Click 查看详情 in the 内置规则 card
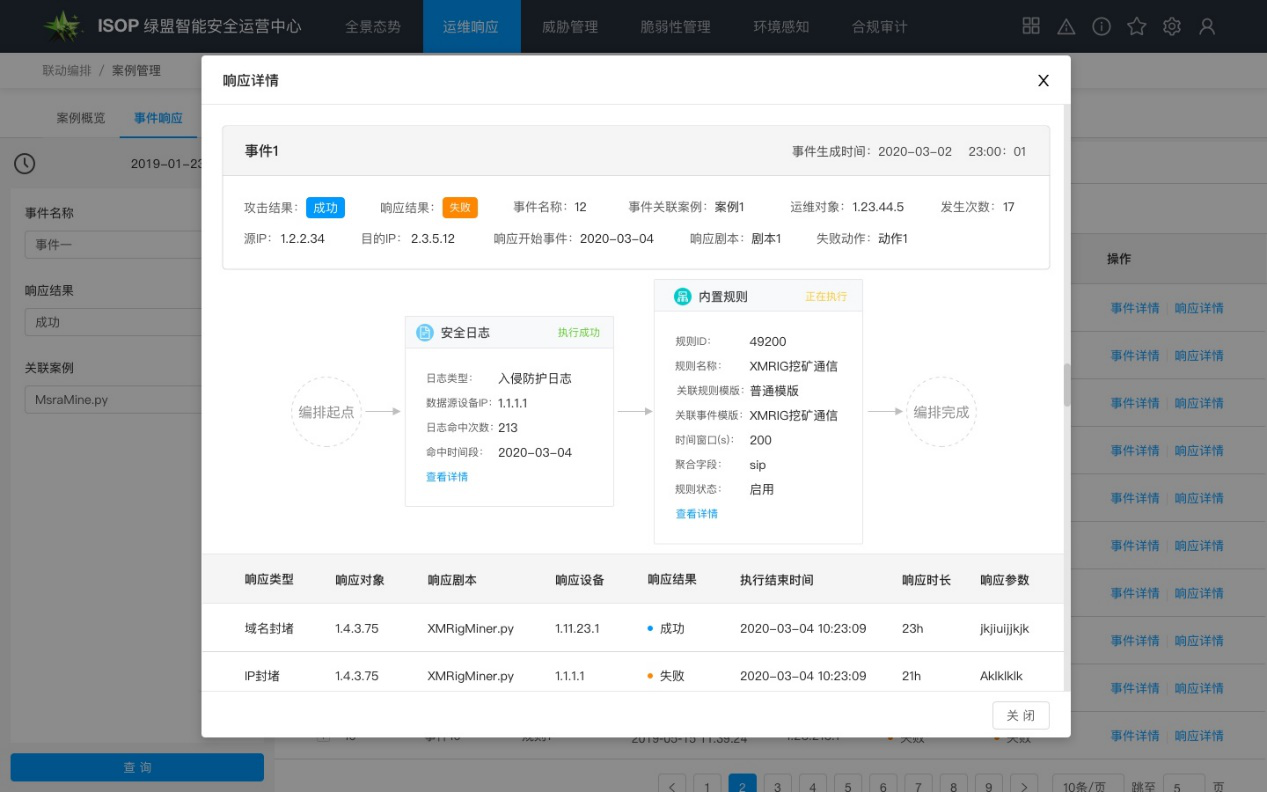 point(697,514)
